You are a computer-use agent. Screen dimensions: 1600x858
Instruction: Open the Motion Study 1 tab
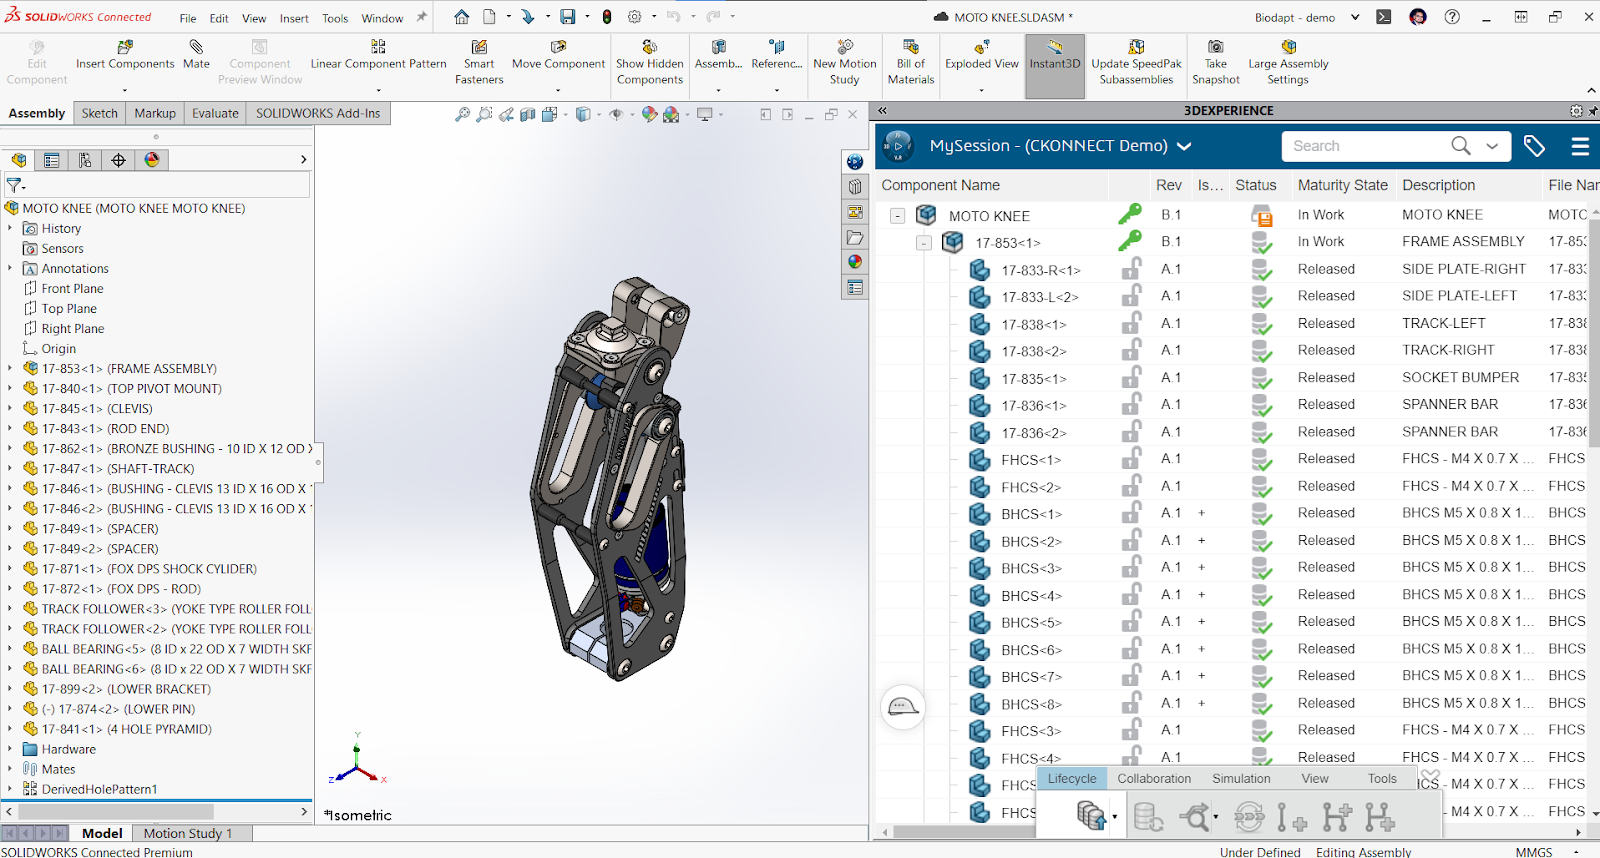(188, 833)
